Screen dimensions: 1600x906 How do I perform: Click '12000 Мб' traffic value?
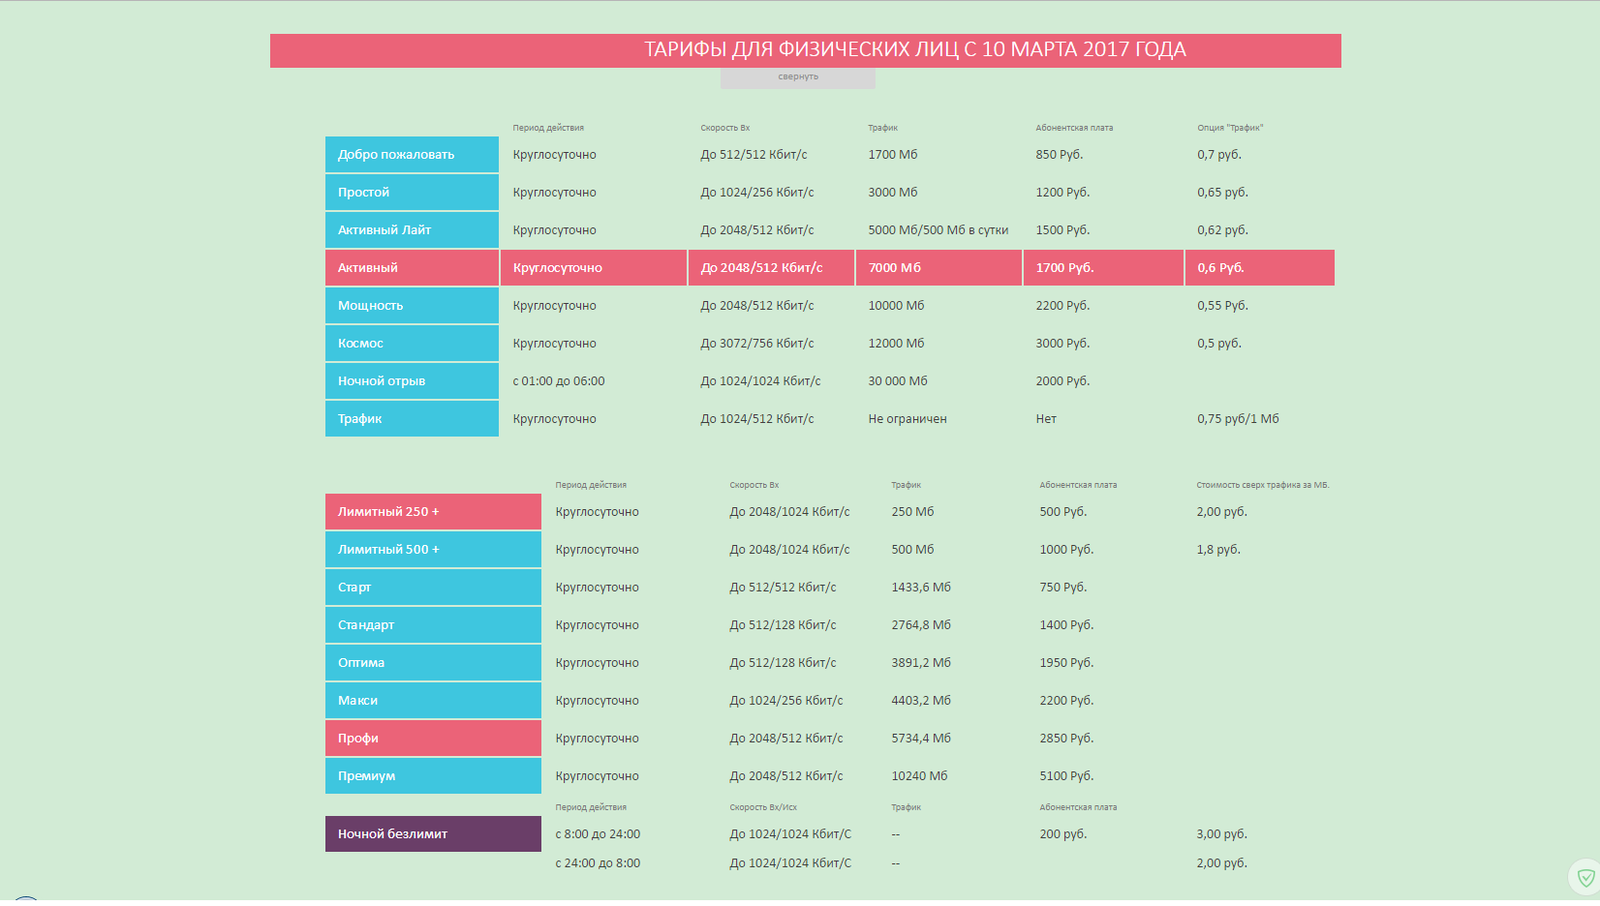896,343
